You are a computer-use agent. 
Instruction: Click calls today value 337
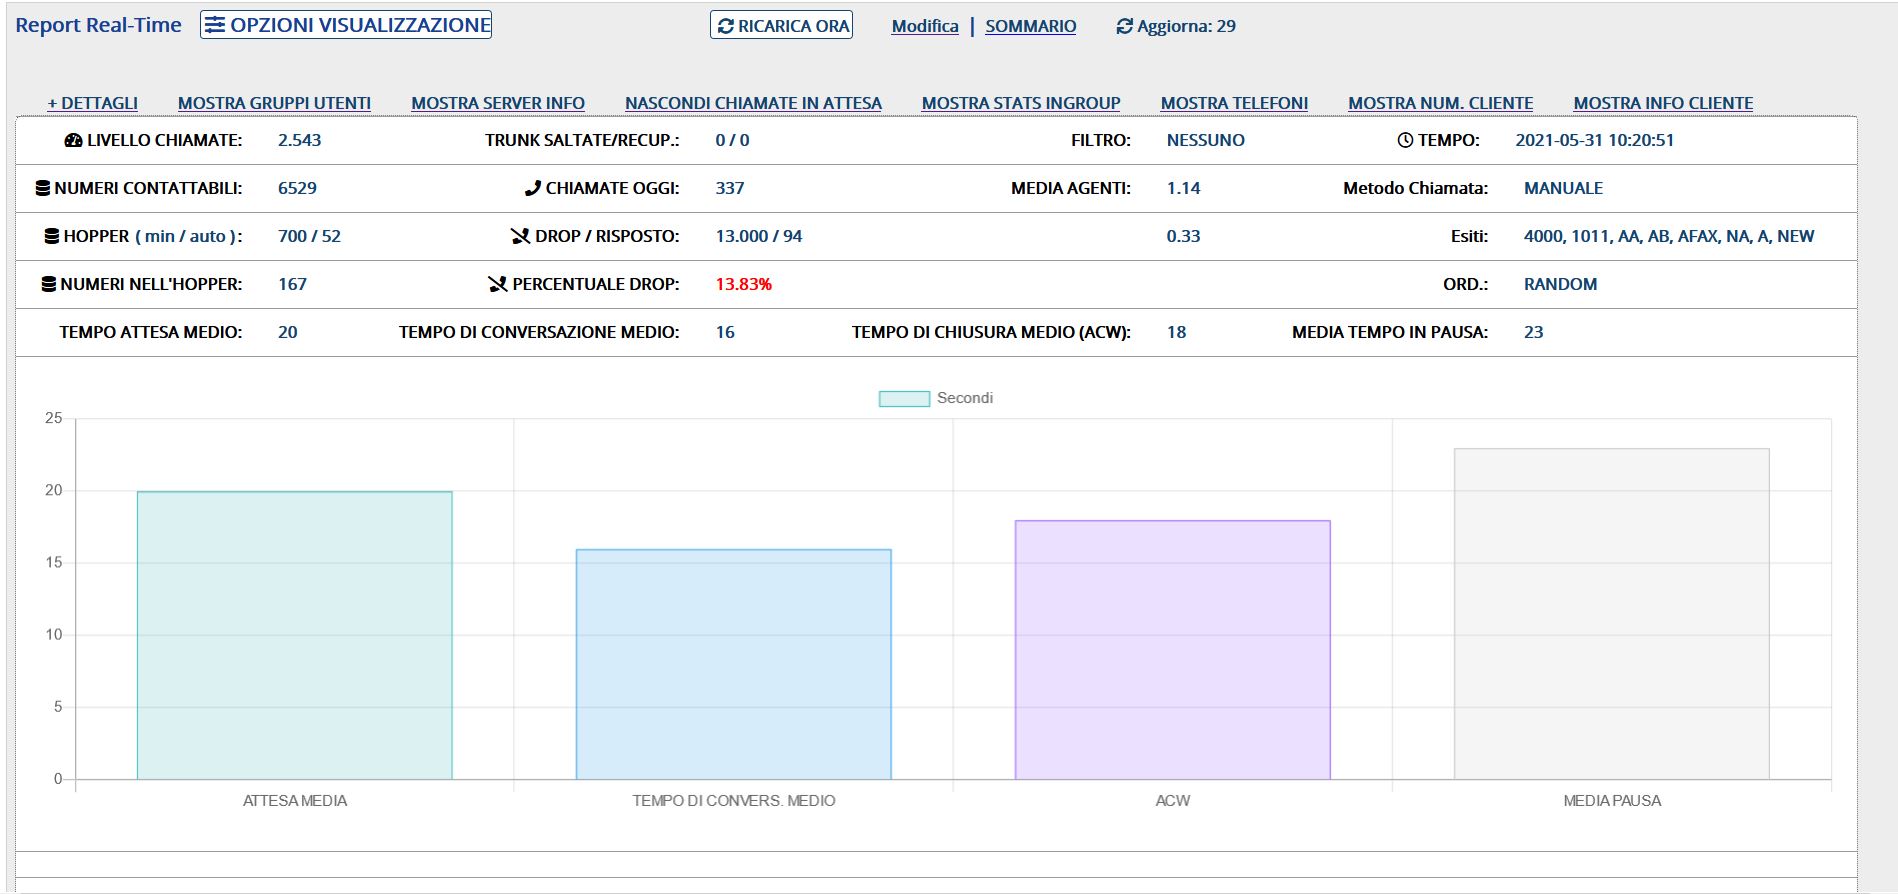click(730, 188)
